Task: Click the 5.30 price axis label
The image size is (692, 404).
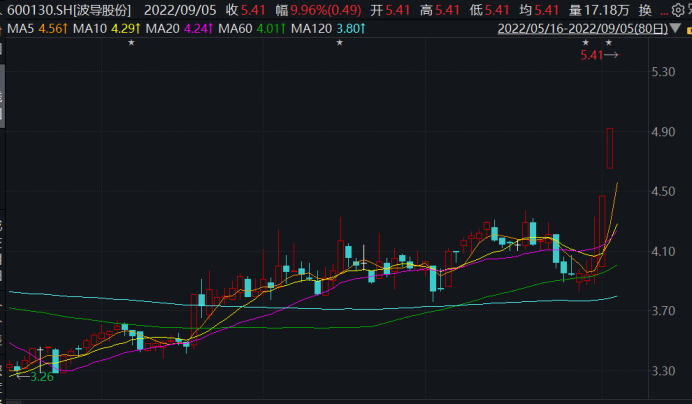Action: [663, 72]
